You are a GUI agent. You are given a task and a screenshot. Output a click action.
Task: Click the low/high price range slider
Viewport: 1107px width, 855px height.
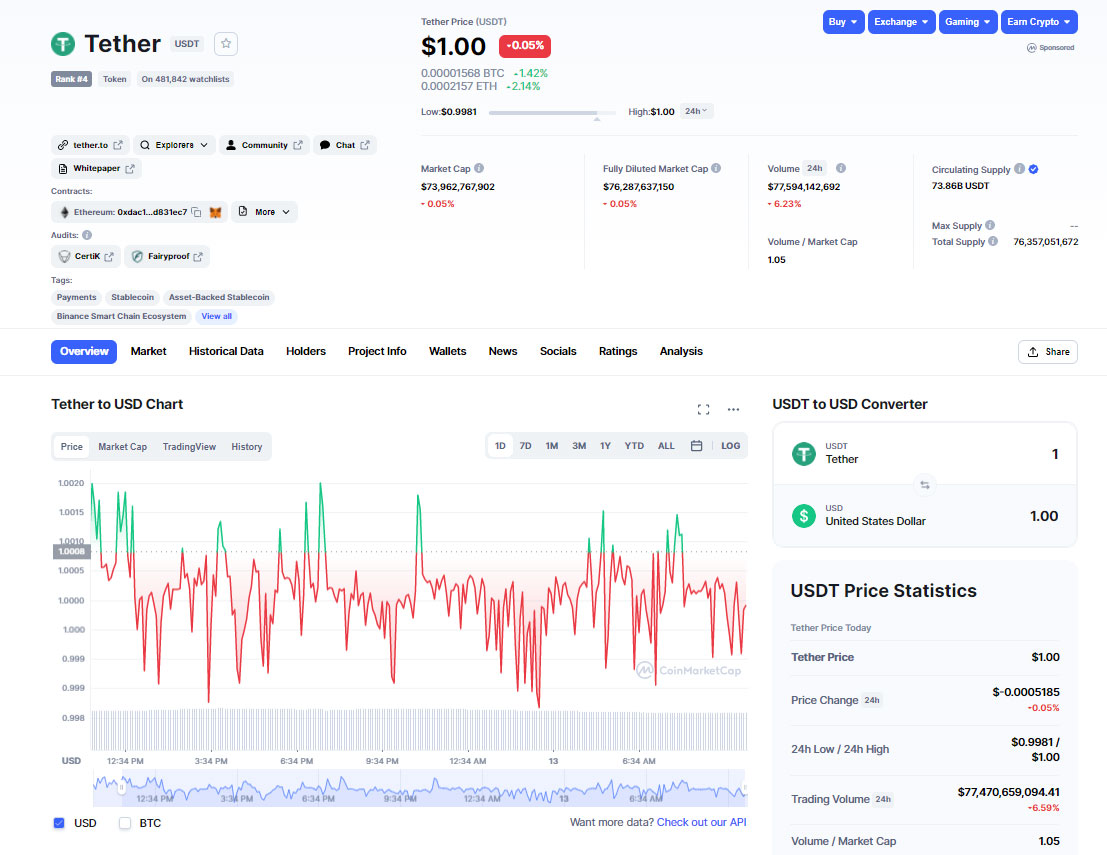(x=552, y=113)
